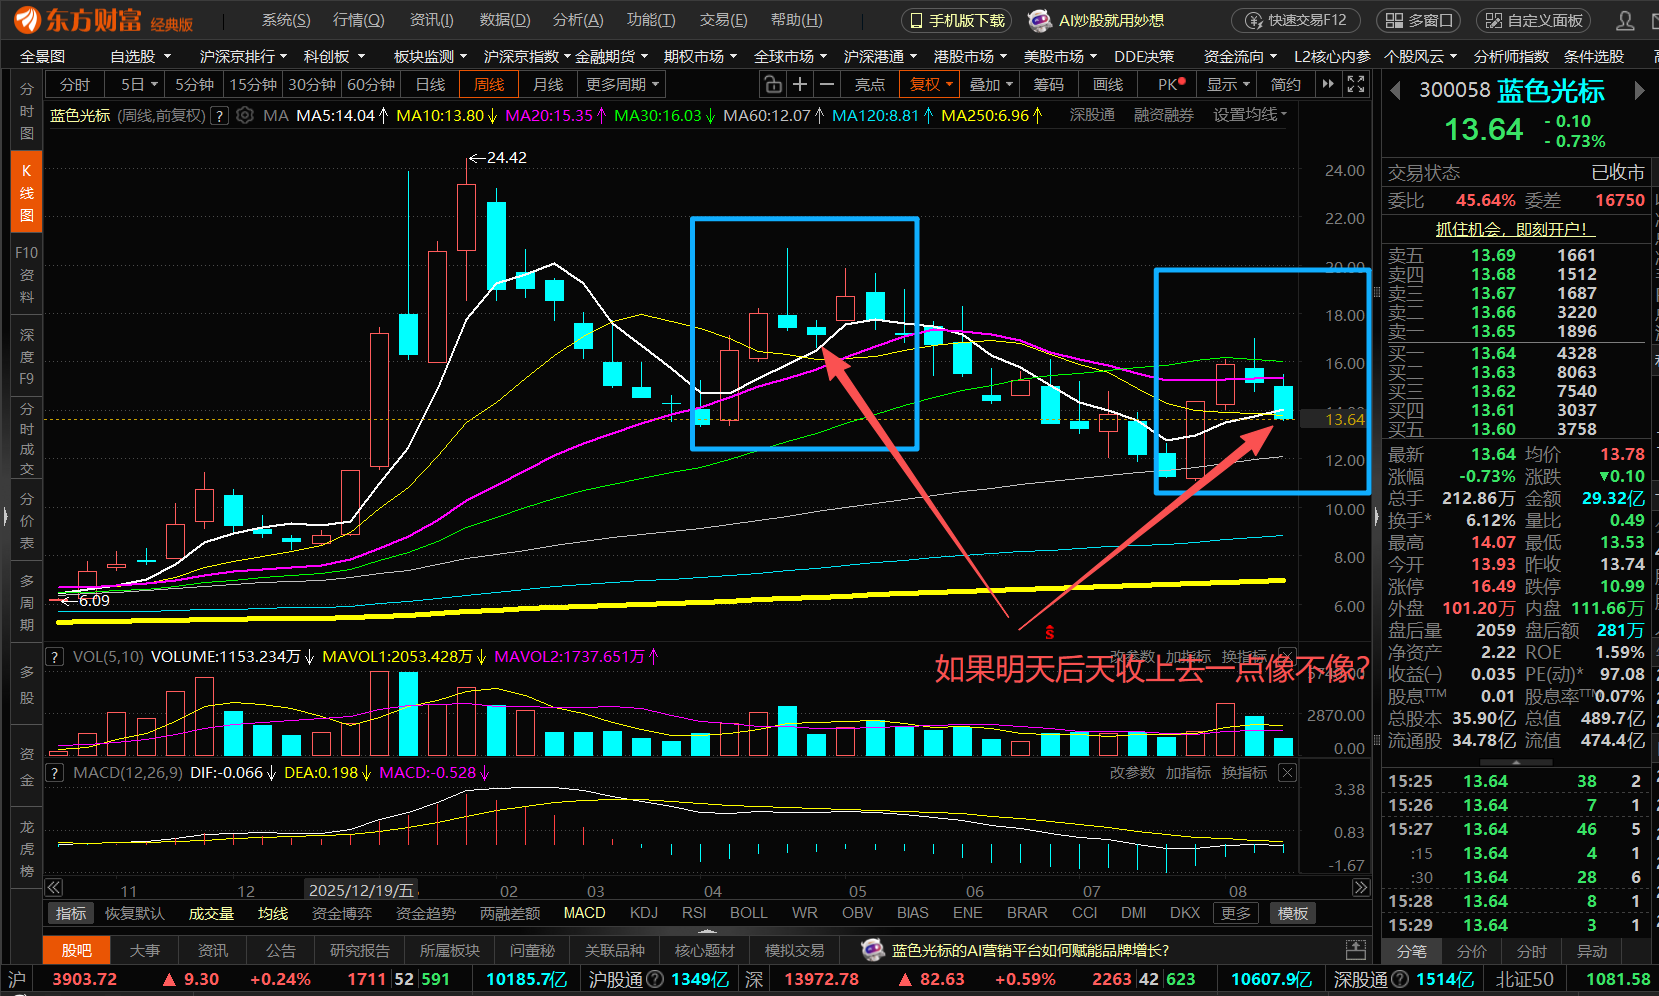This screenshot has height=996, width=1659.
Task: Click the 抓住机会,即刻开户 link
Action: (1515, 229)
